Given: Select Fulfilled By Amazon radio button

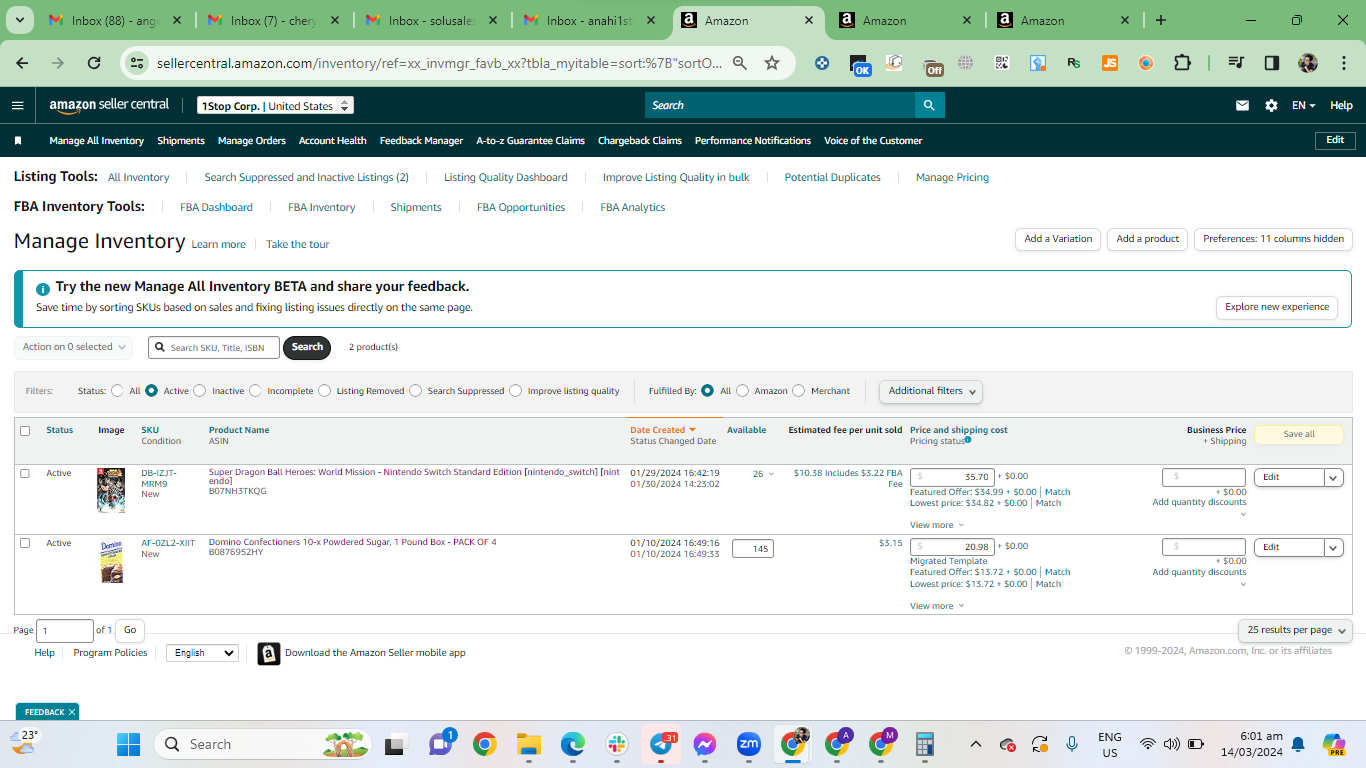Looking at the screenshot, I should [742, 391].
